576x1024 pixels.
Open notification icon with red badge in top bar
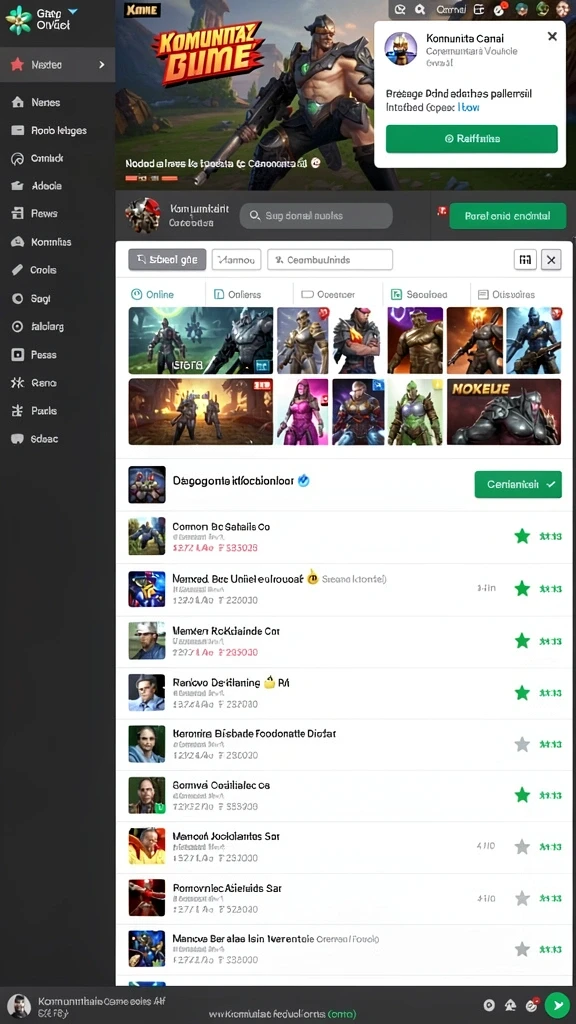click(500, 9)
